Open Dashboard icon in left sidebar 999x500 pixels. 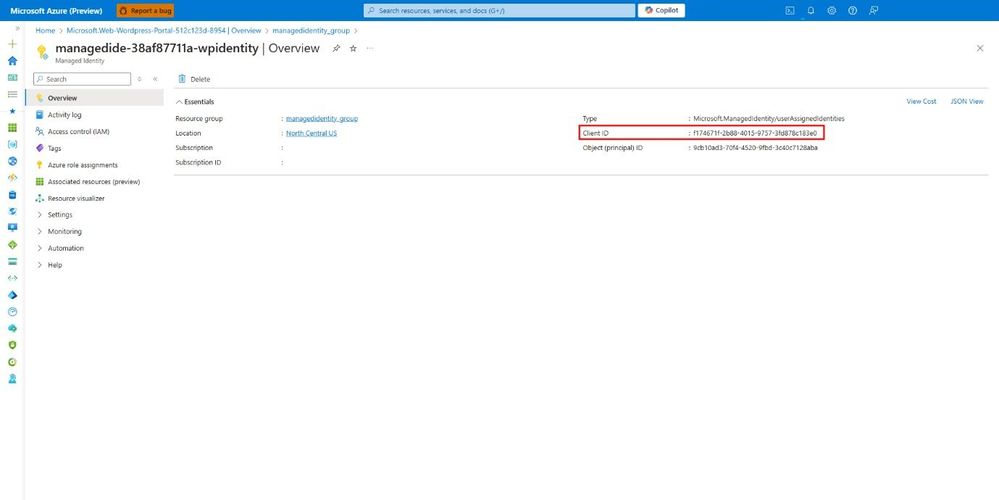click(x=12, y=77)
